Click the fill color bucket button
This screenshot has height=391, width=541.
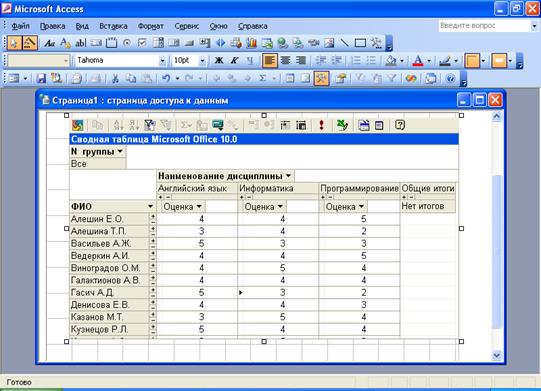tap(391, 61)
